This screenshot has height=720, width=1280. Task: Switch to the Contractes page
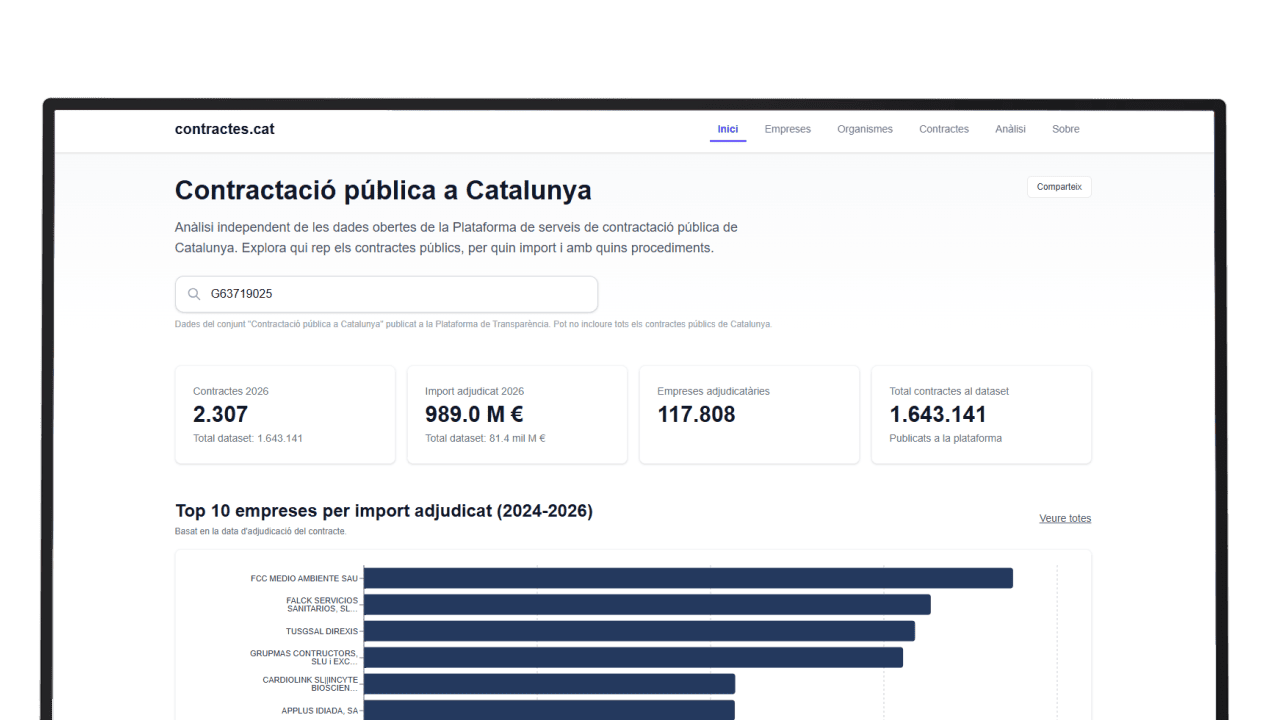point(944,129)
